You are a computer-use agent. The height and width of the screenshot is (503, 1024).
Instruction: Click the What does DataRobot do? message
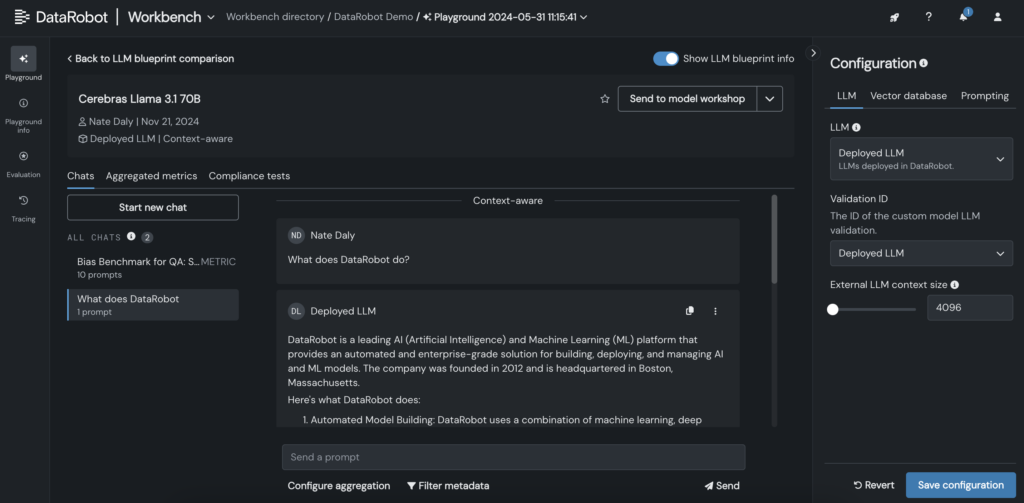pos(349,259)
